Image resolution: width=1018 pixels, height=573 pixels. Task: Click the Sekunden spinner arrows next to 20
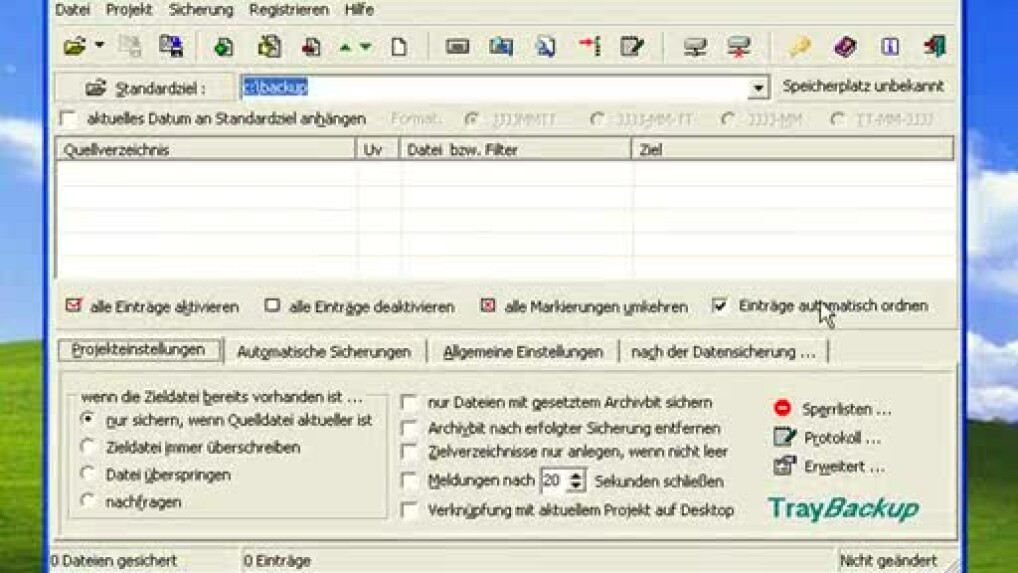pyautogui.click(x=576, y=481)
